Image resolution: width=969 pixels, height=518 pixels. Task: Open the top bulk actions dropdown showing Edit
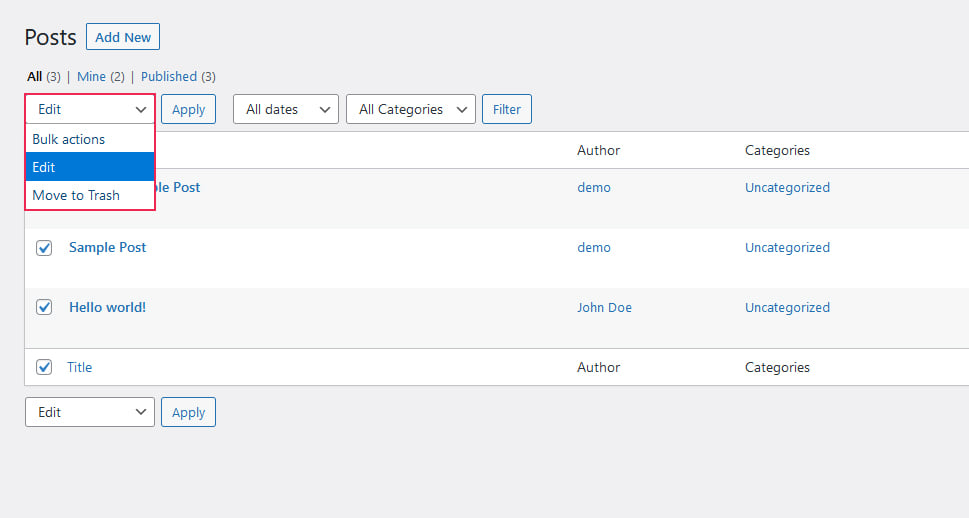pyautogui.click(x=90, y=109)
